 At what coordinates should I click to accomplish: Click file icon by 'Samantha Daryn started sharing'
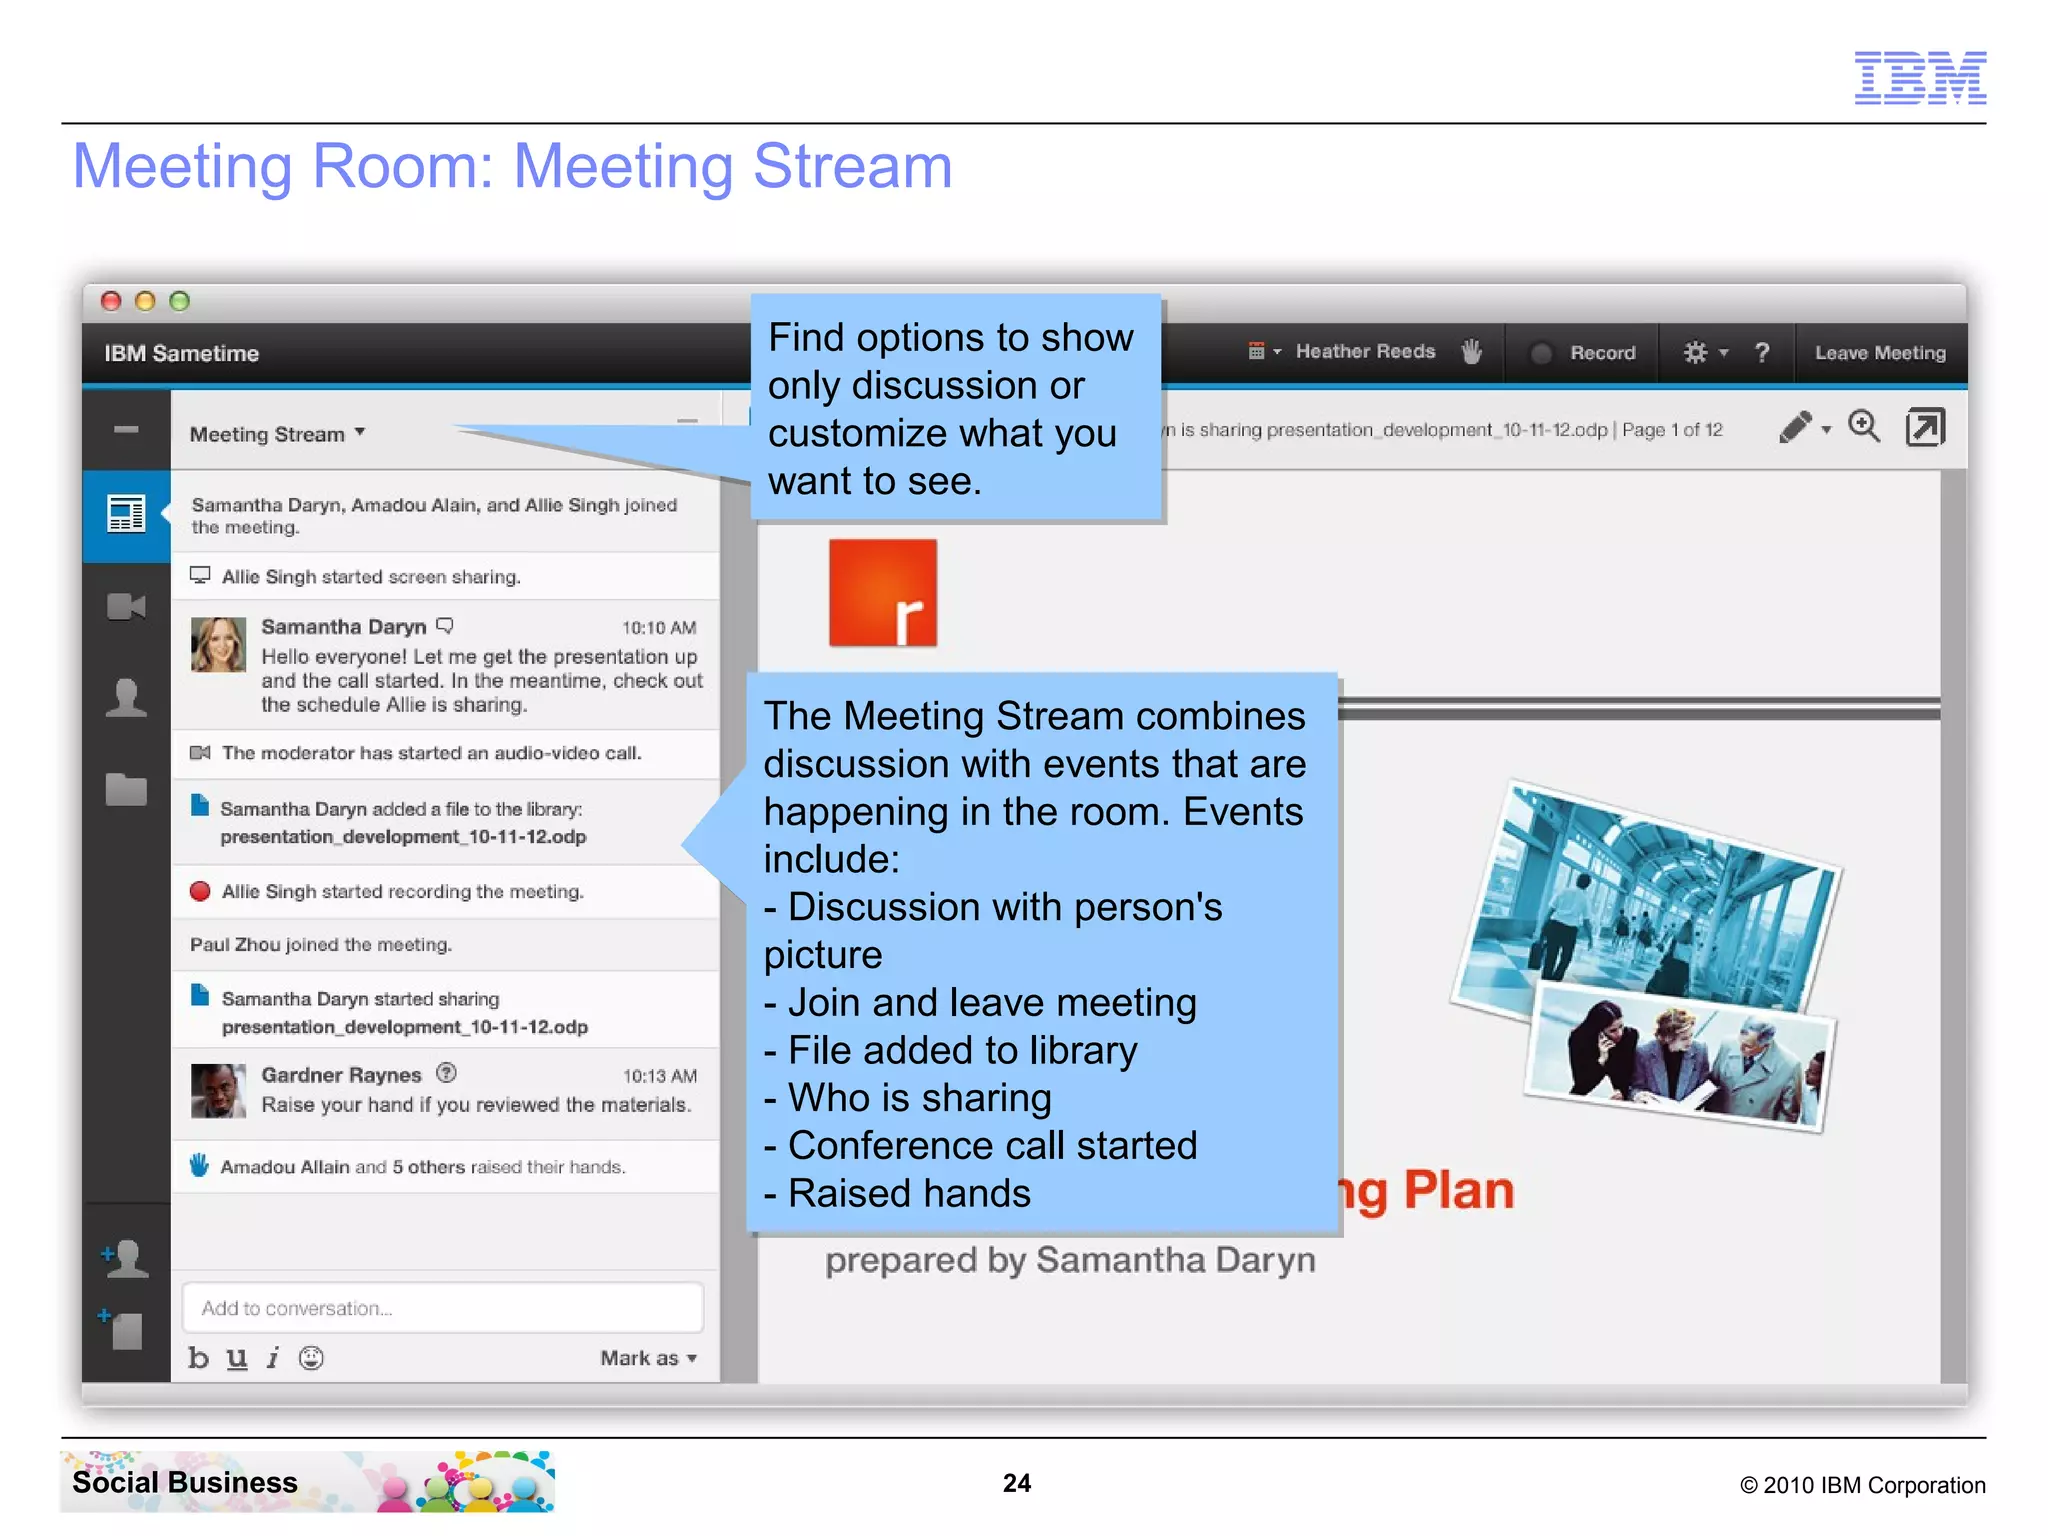click(x=200, y=995)
